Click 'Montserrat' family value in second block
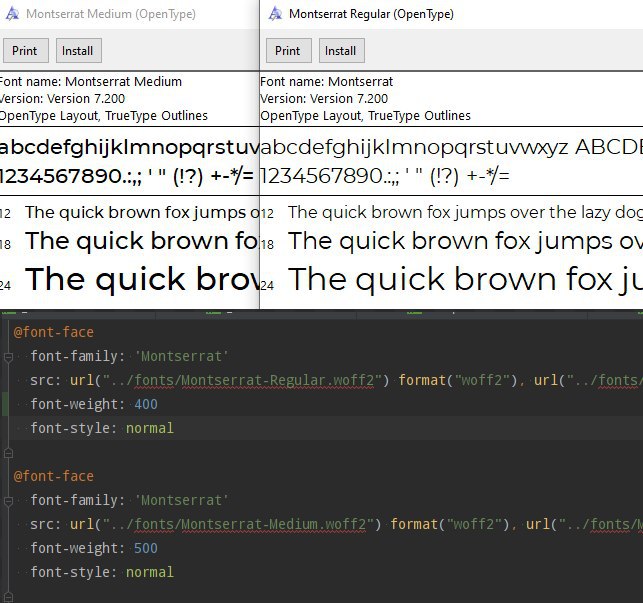643x603 pixels. pyautogui.click(x=182, y=500)
